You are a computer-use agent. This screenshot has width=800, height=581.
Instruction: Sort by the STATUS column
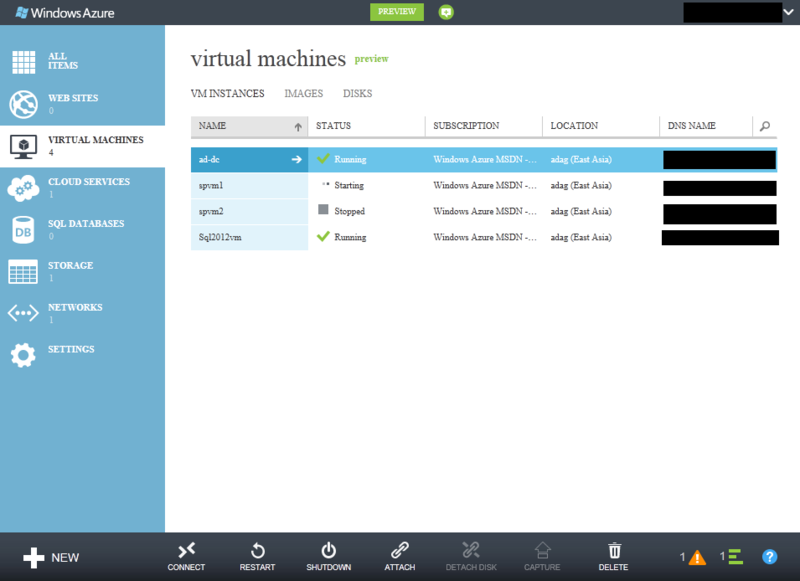366,126
